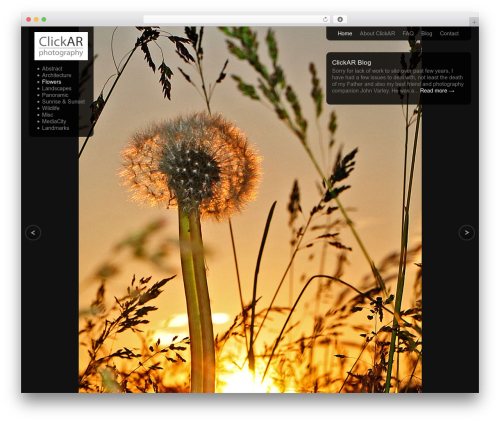Open the Wildlife gallery
Image resolution: width=500 pixels, height=423 pixels.
[51, 108]
